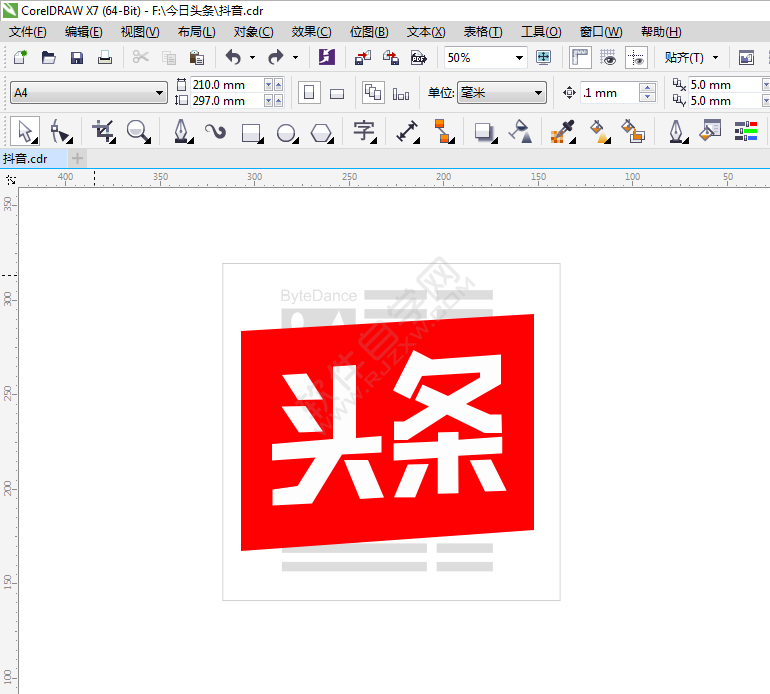The width and height of the screenshot is (770, 694).
Task: Open the Object (对象) menu
Action: click(x=253, y=32)
